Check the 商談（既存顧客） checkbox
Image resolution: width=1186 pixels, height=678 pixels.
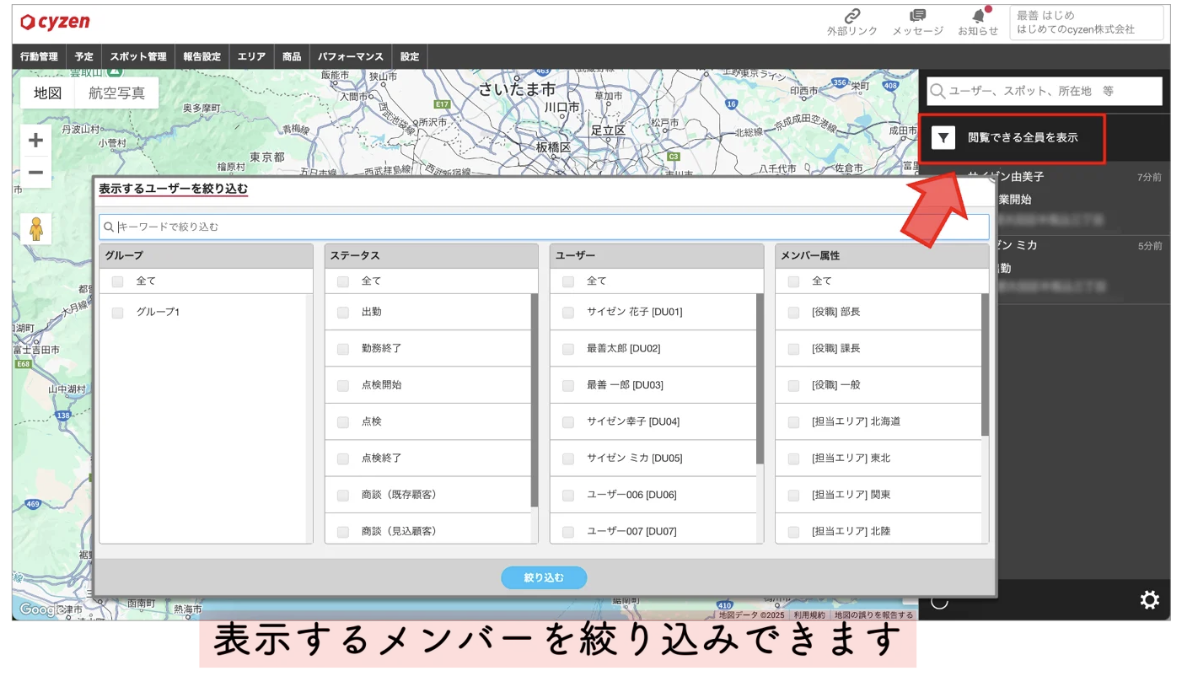tap(343, 495)
